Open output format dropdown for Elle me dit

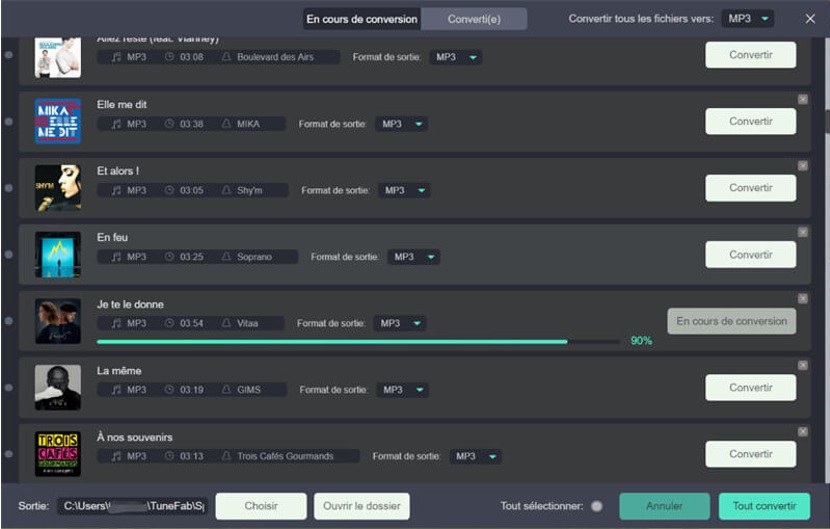pos(402,124)
